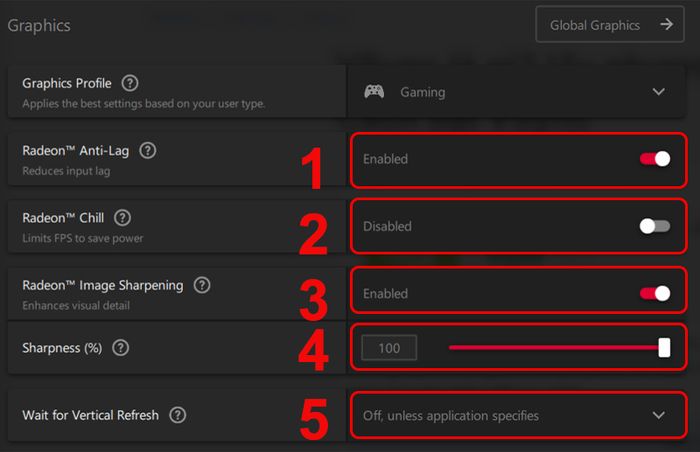
Task: Open help icon beside Sharpness (%)
Action: 121,347
